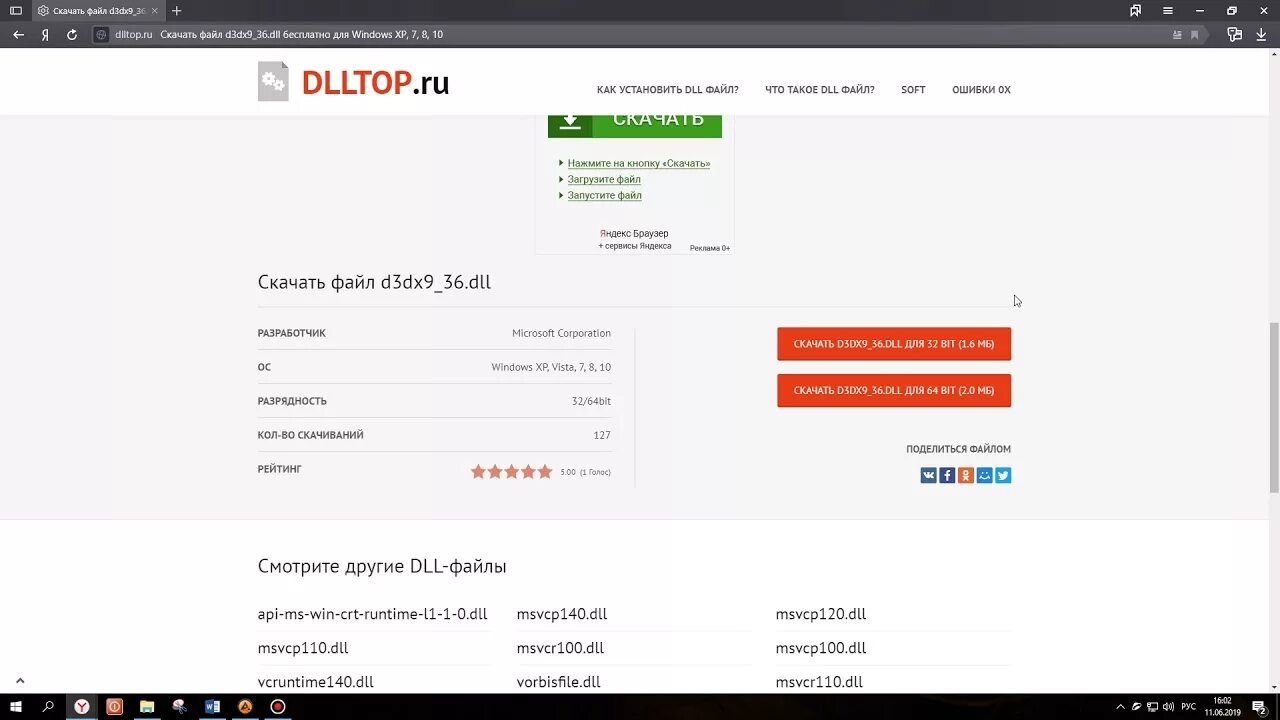The image size is (1280, 720).
Task: Share file via Odnoklassniki icon
Action: pos(966,476)
